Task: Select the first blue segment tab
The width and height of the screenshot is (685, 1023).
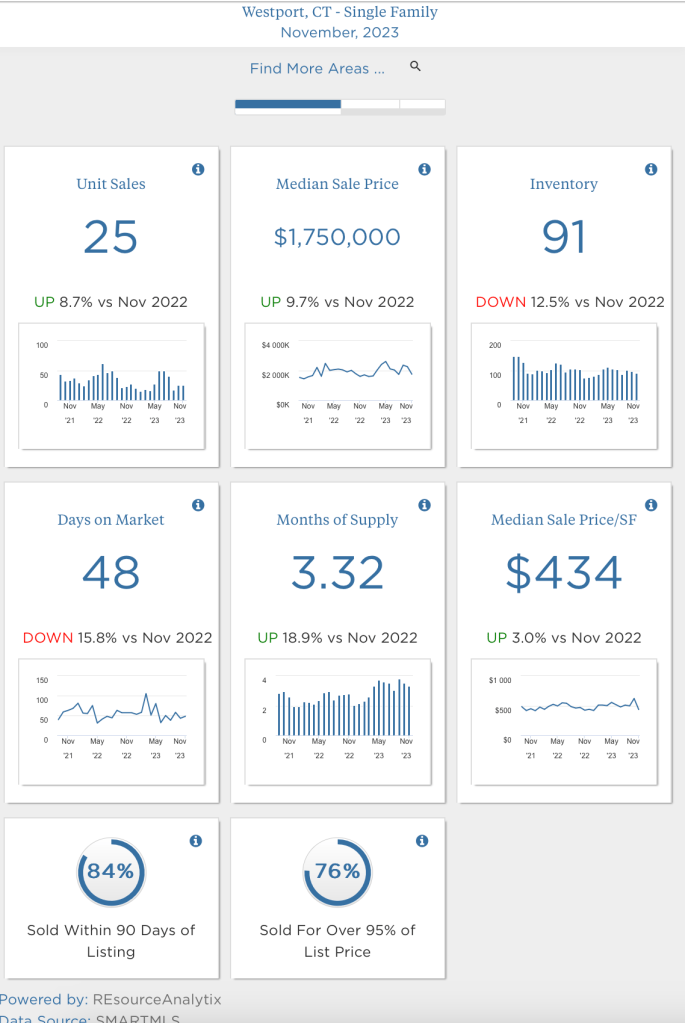Action: point(287,104)
